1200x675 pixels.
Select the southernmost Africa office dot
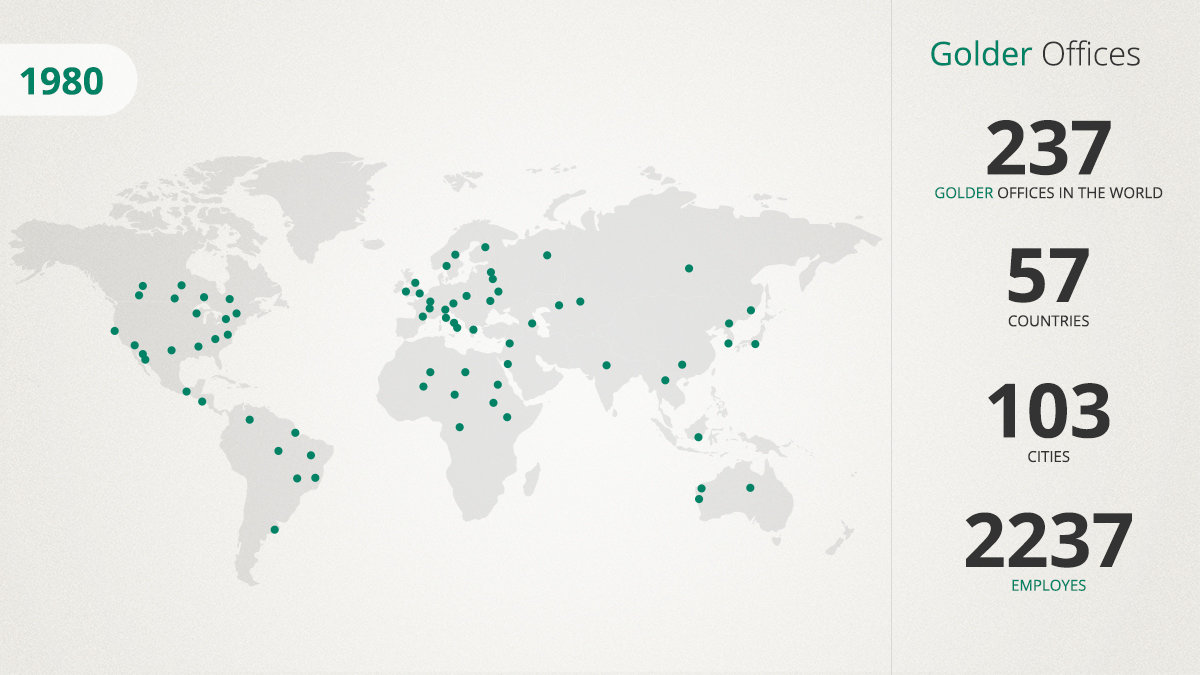[459, 427]
